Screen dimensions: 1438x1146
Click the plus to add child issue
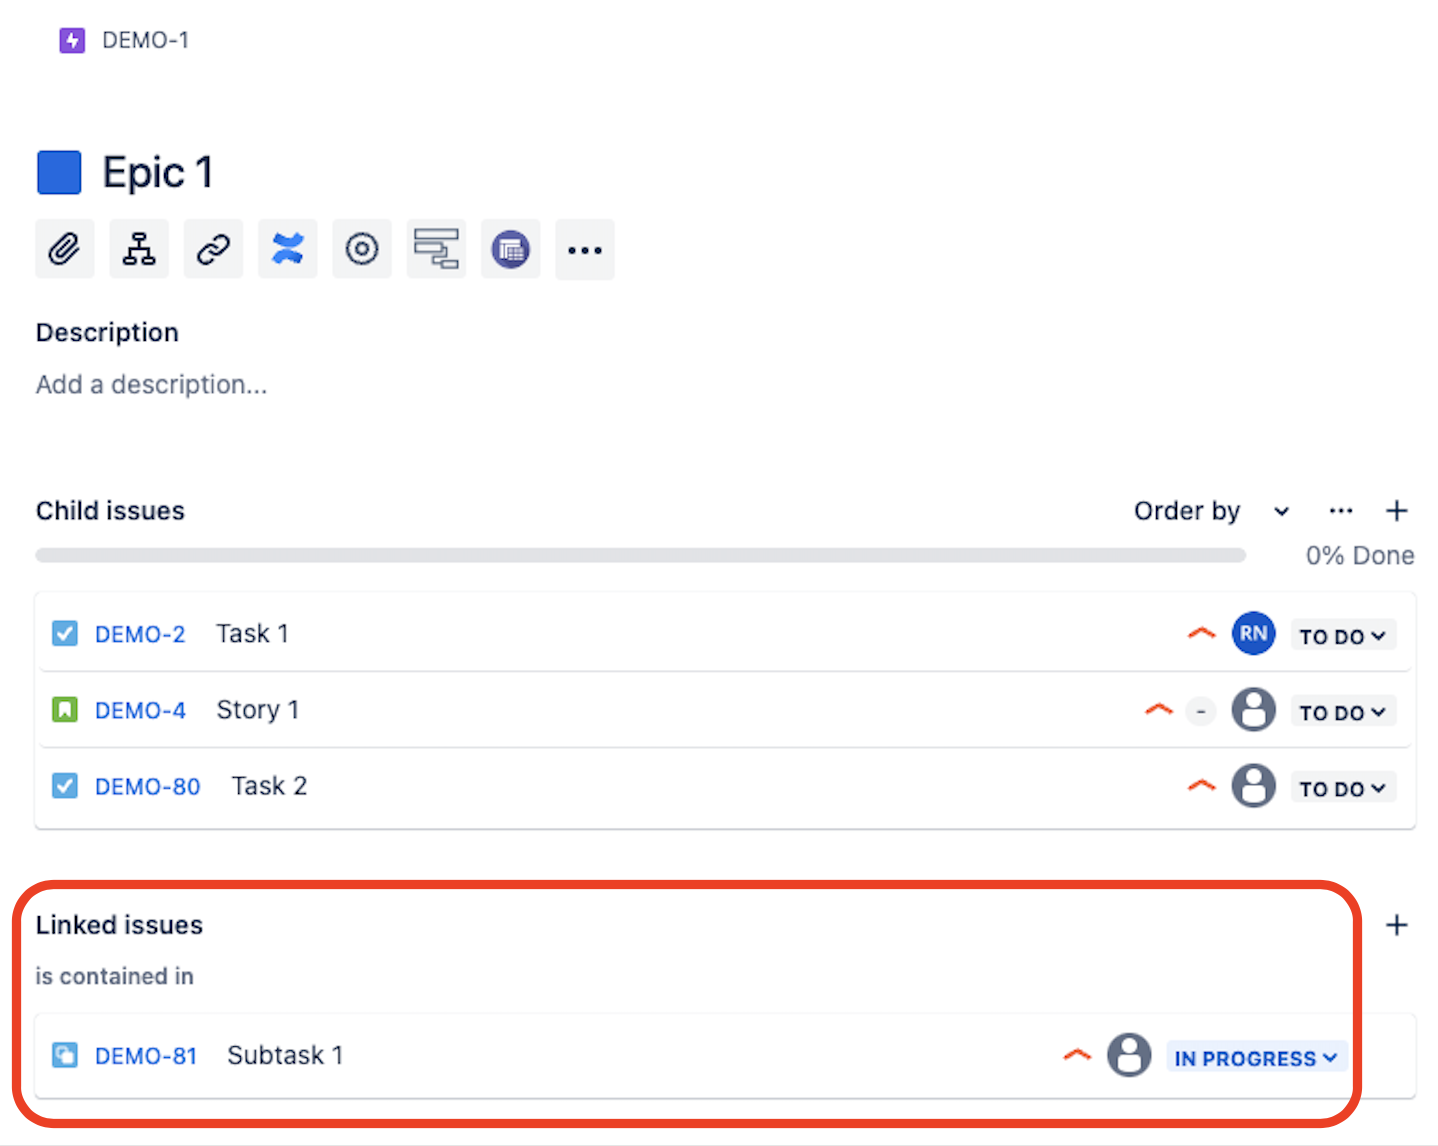(1396, 511)
